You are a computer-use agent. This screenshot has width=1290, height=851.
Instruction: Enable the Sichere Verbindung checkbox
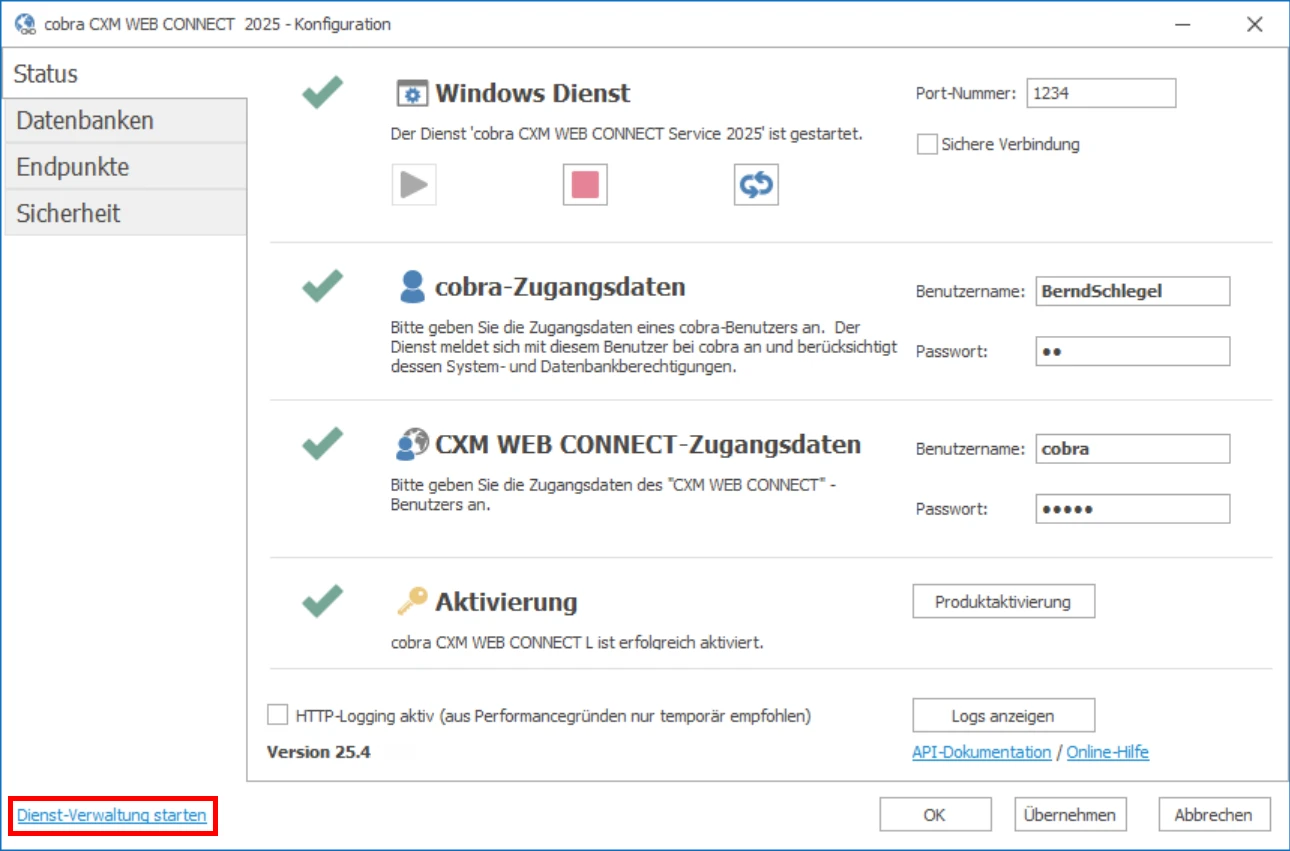pos(926,145)
